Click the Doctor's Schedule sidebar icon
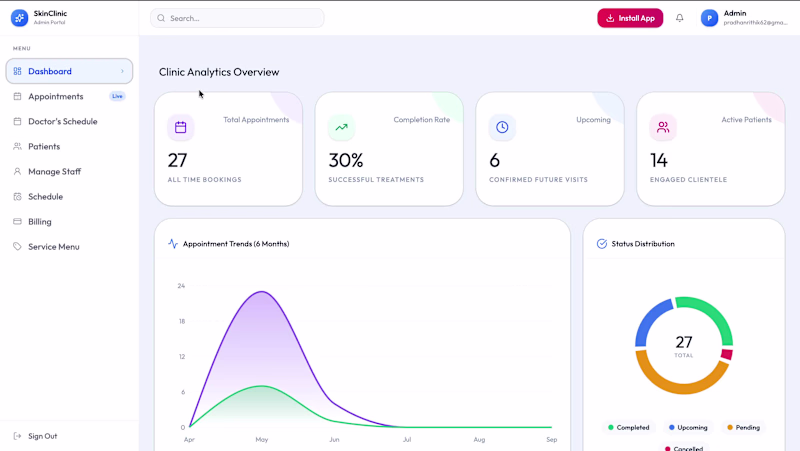The height and width of the screenshot is (451, 800). (x=17, y=121)
